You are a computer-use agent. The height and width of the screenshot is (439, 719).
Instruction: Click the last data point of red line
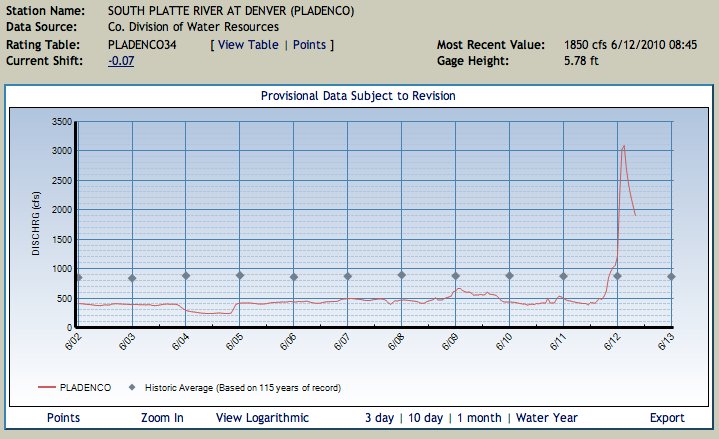pyautogui.click(x=635, y=214)
